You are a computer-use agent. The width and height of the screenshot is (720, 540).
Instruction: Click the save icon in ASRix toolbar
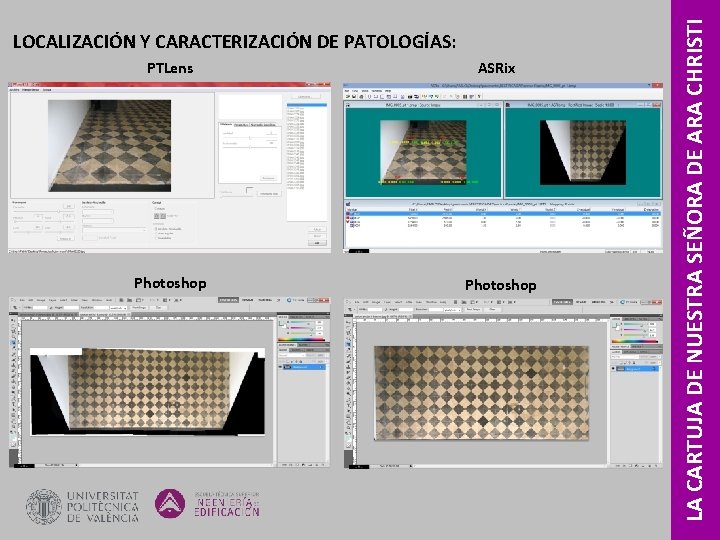point(354,96)
